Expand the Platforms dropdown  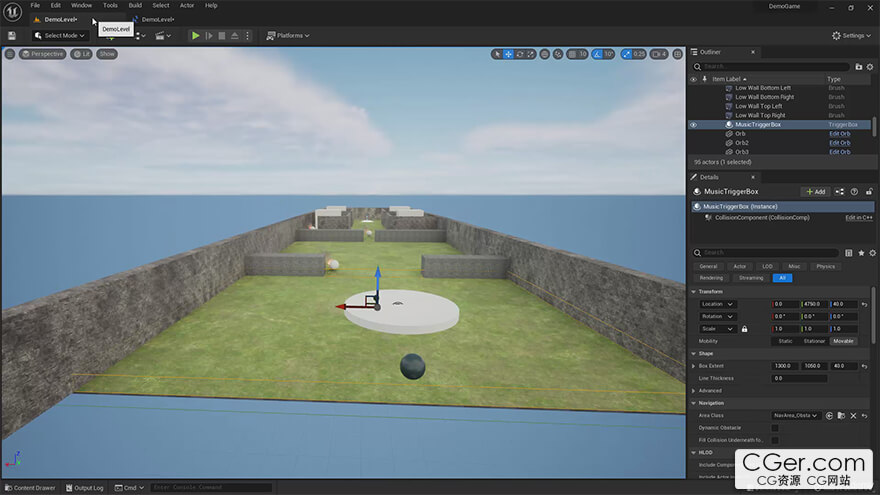pos(288,35)
